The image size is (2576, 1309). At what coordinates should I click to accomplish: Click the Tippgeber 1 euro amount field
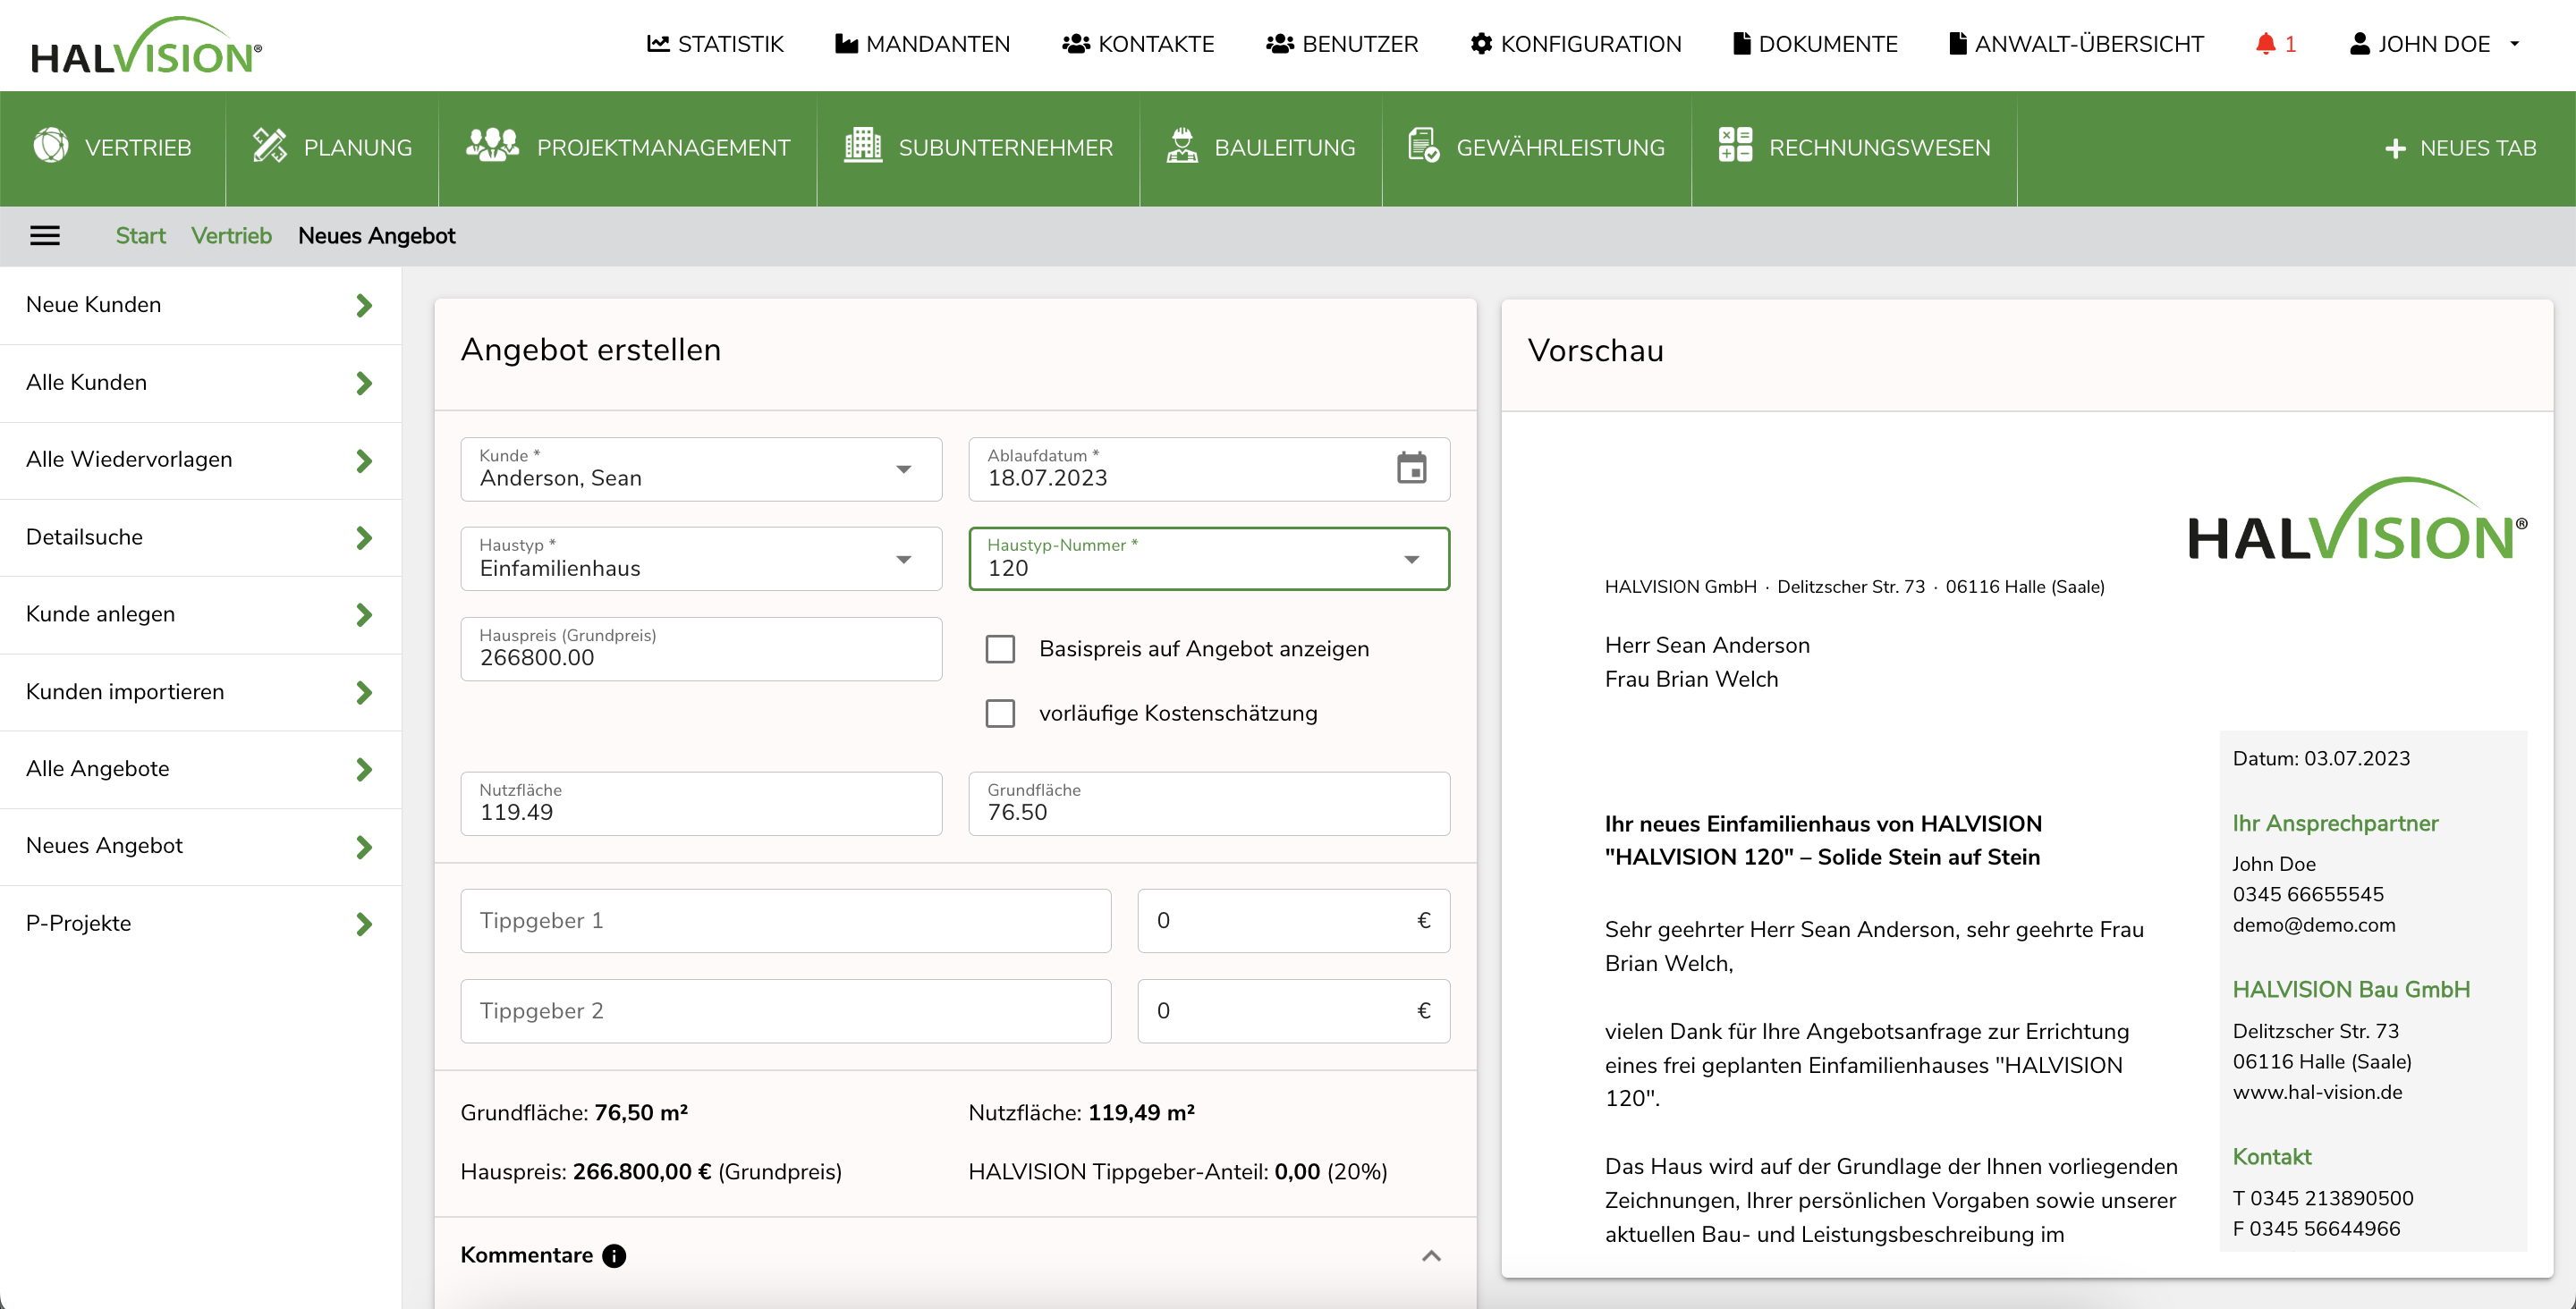point(1293,921)
